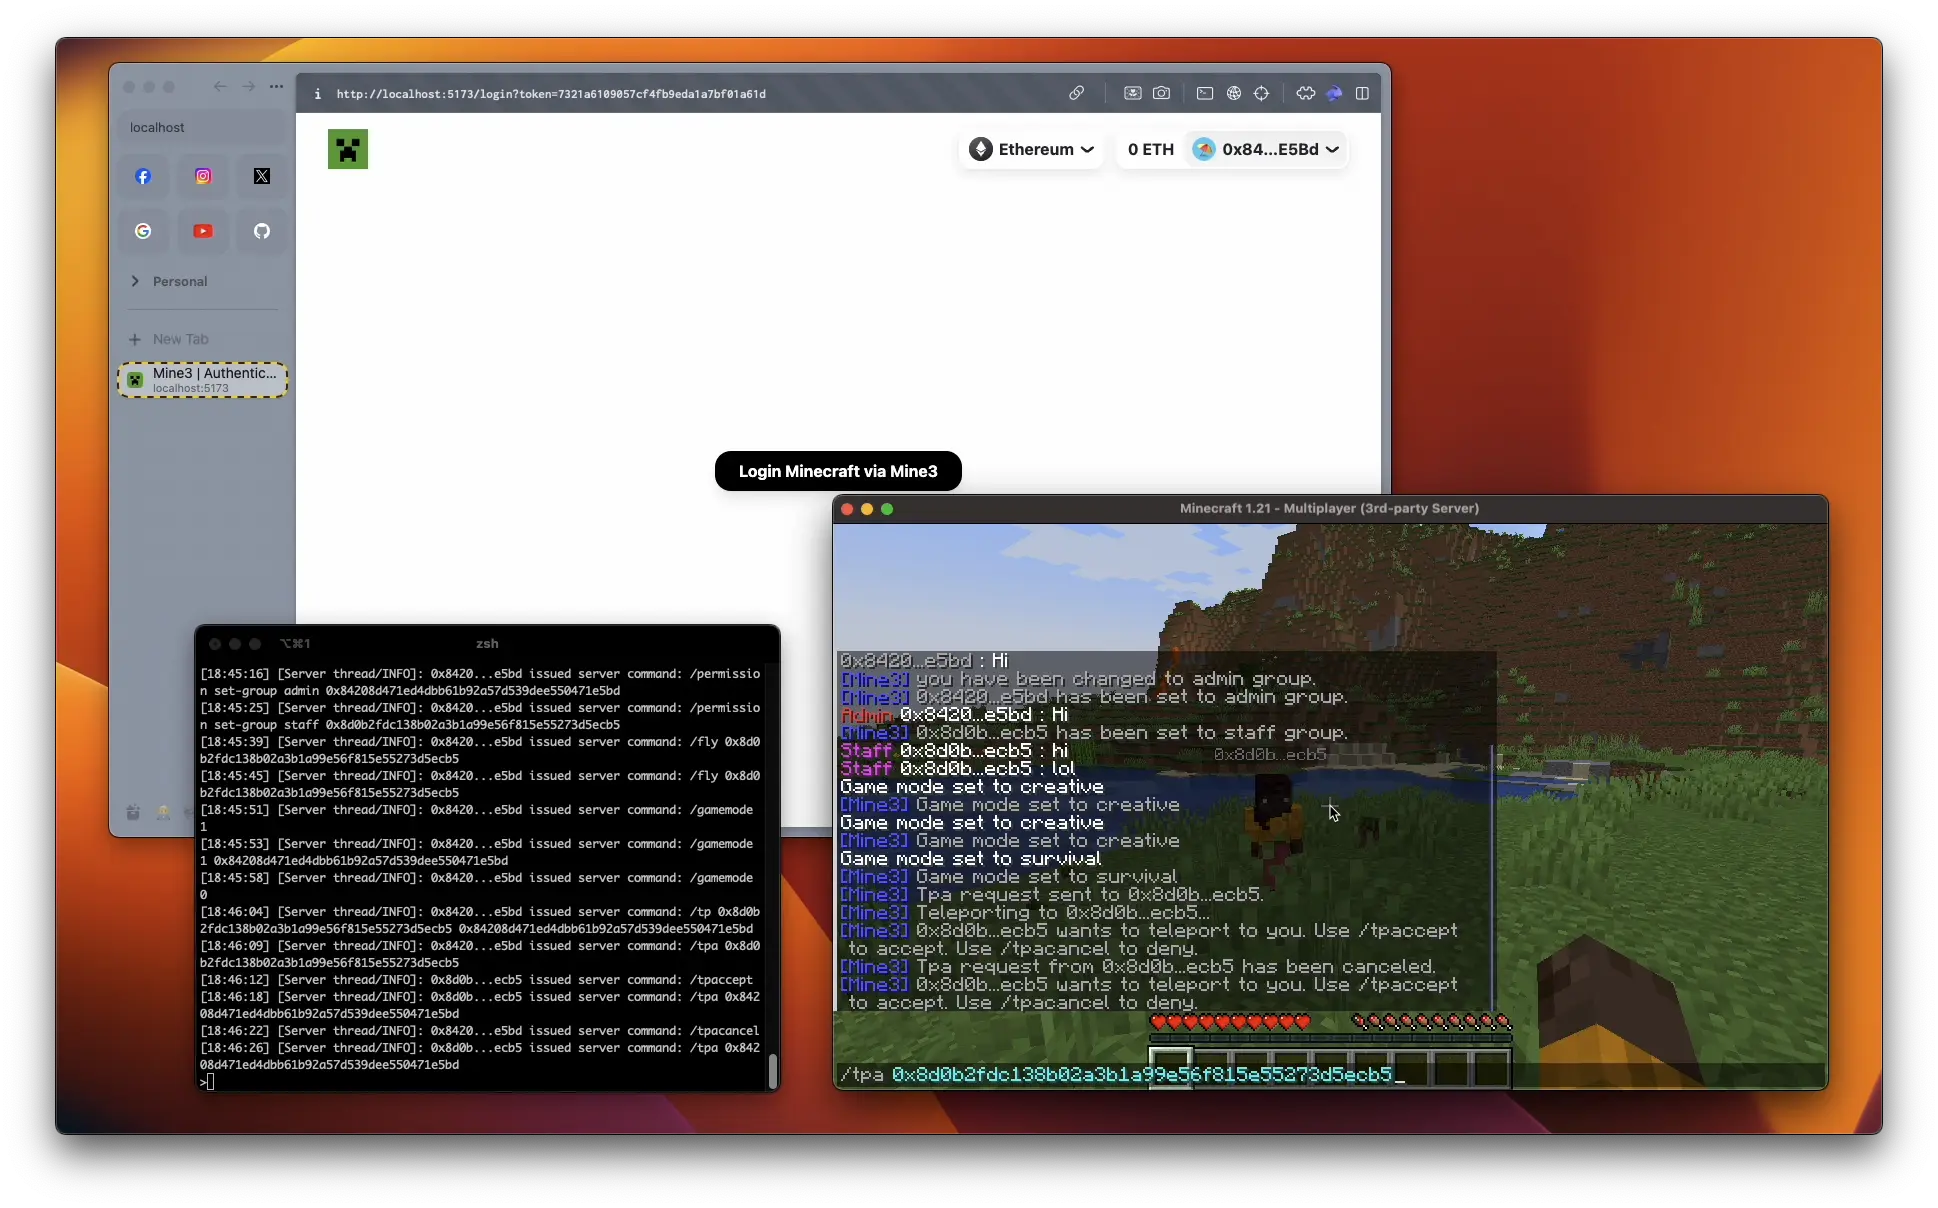Viewport: 1938px width, 1208px height.
Task: Click the Mine3 tab creeper favicon
Action: pyautogui.click(x=135, y=380)
